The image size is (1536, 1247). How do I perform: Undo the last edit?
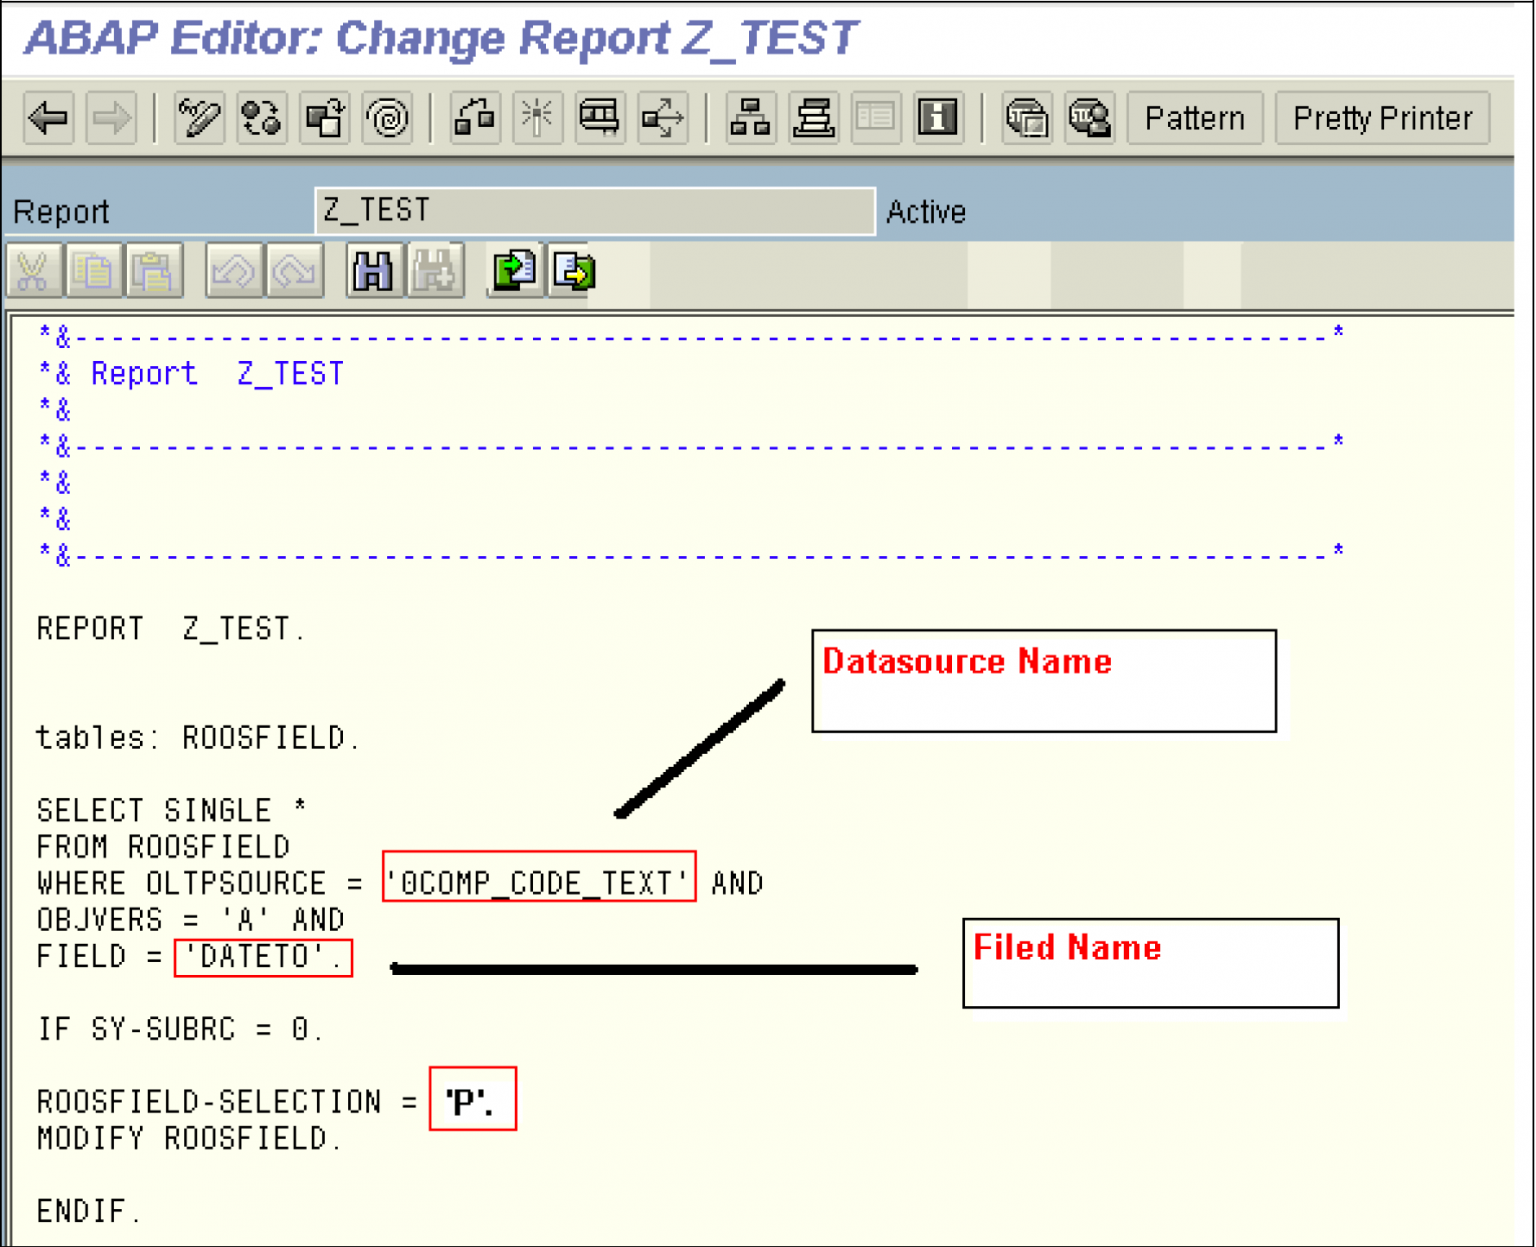click(235, 270)
